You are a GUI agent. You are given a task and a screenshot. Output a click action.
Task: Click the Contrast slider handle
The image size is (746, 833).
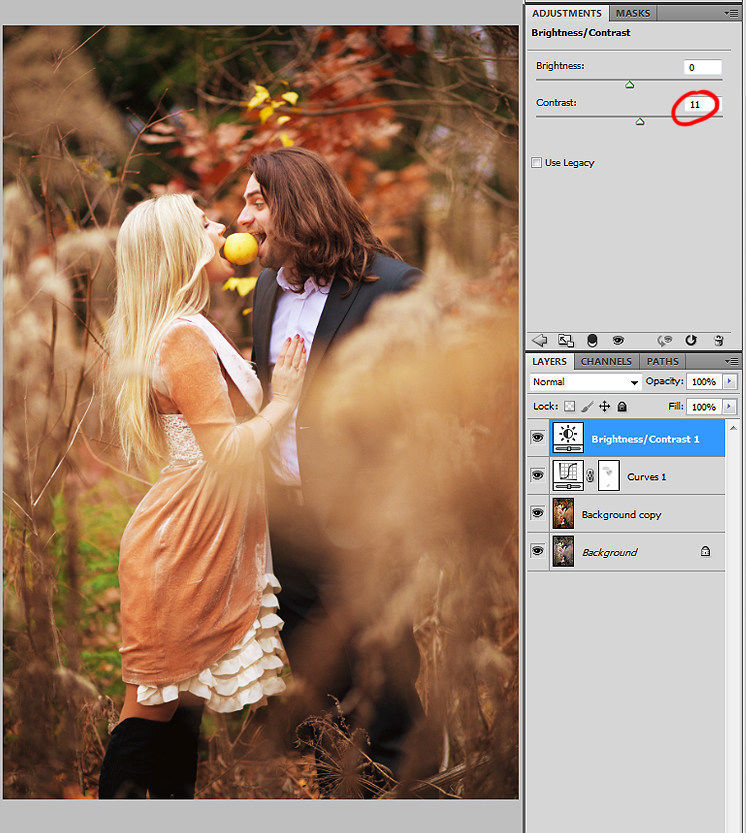640,122
